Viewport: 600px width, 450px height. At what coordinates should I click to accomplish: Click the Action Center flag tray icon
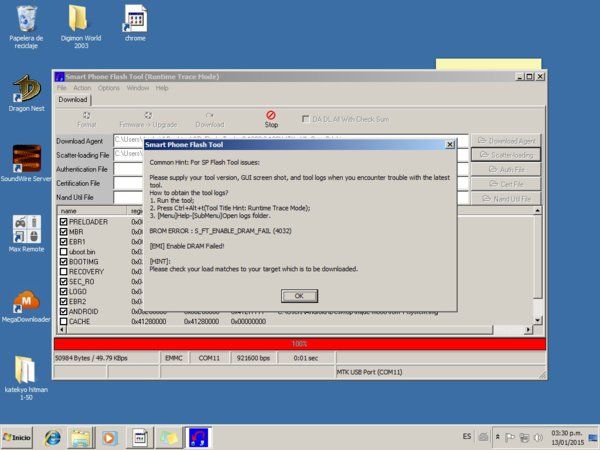click(x=510, y=437)
